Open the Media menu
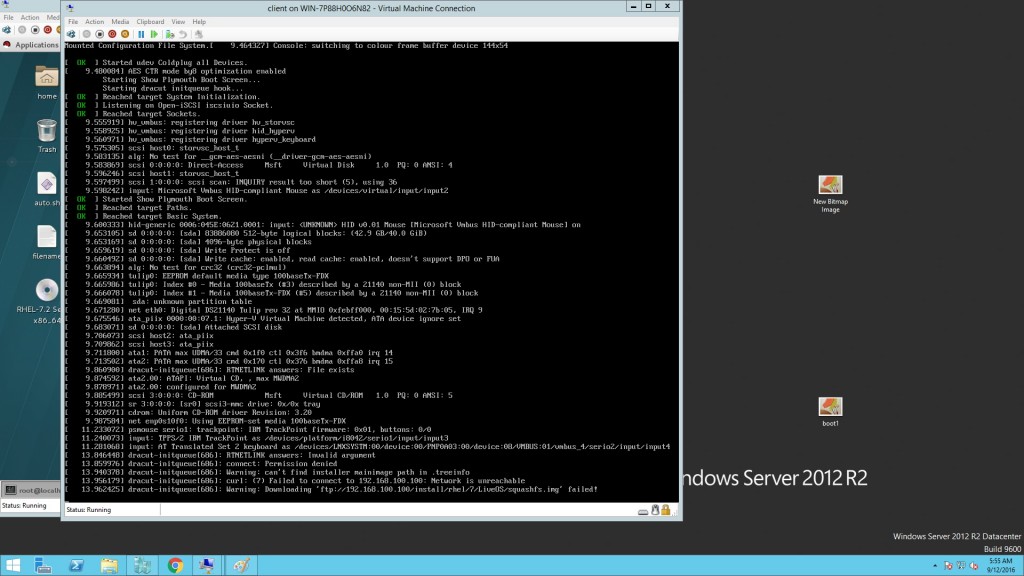Image resolution: width=1024 pixels, height=576 pixels. click(120, 22)
